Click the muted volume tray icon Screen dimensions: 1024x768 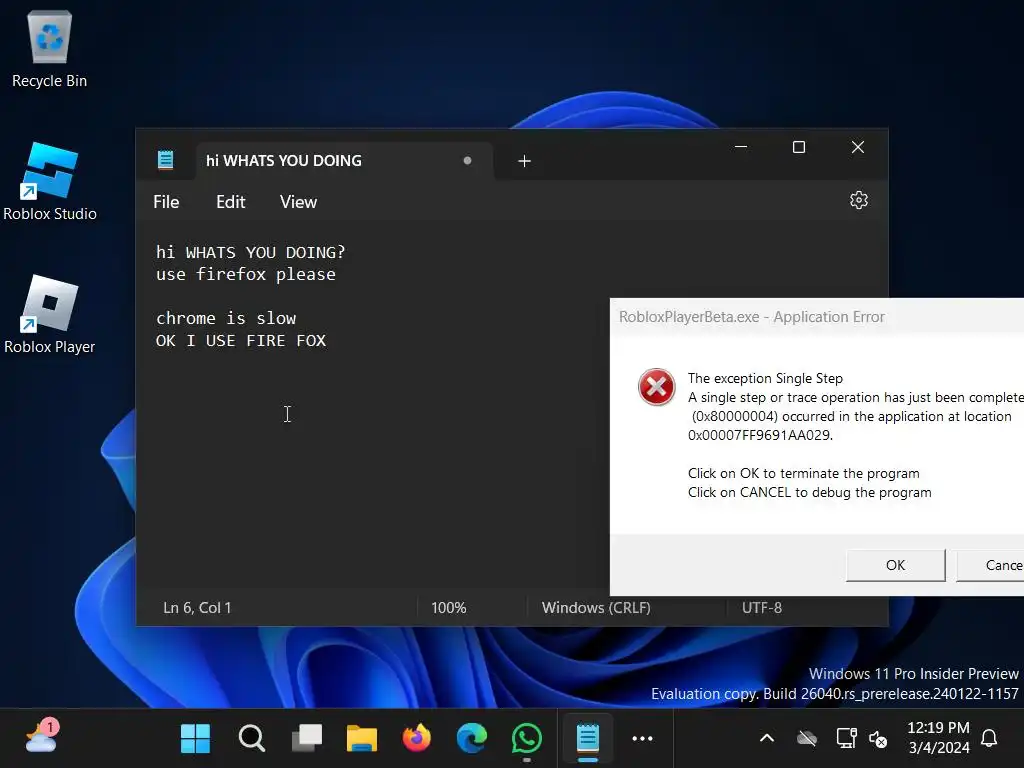click(x=878, y=739)
